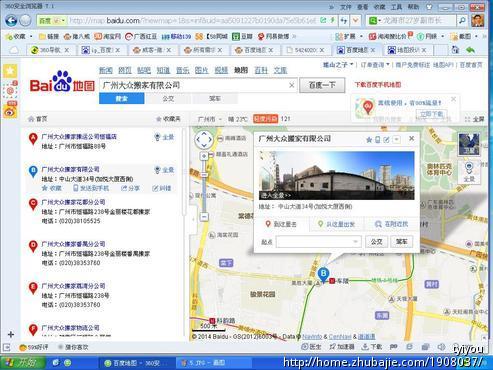
Task: Open the 收藏夹 favorites panel
Action: pyautogui.click(x=168, y=119)
